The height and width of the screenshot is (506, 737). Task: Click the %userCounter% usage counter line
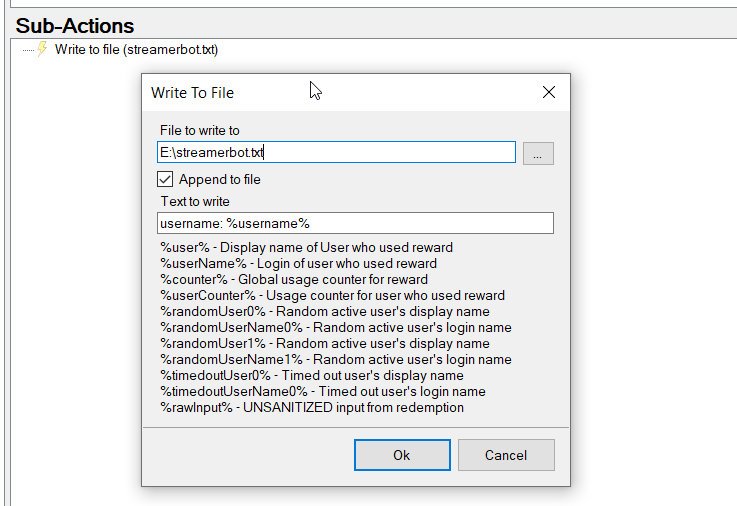[x=332, y=295]
